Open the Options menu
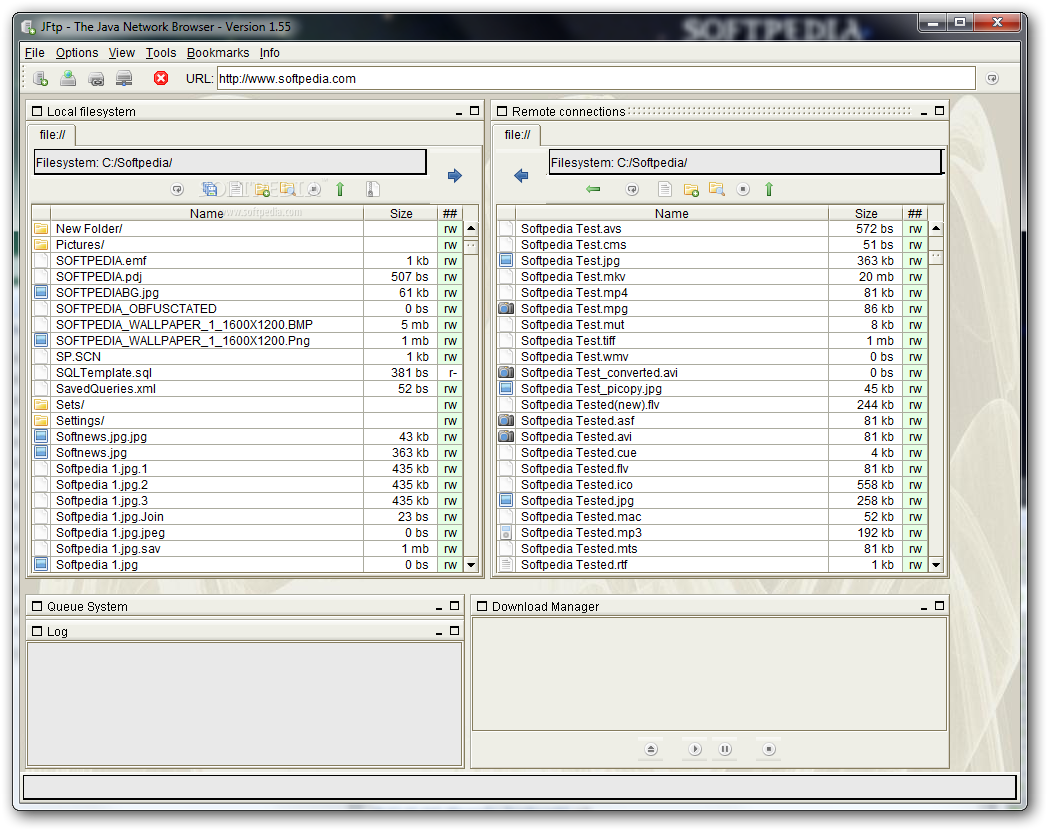Image resolution: width=1048 pixels, height=831 pixels. pyautogui.click(x=77, y=53)
